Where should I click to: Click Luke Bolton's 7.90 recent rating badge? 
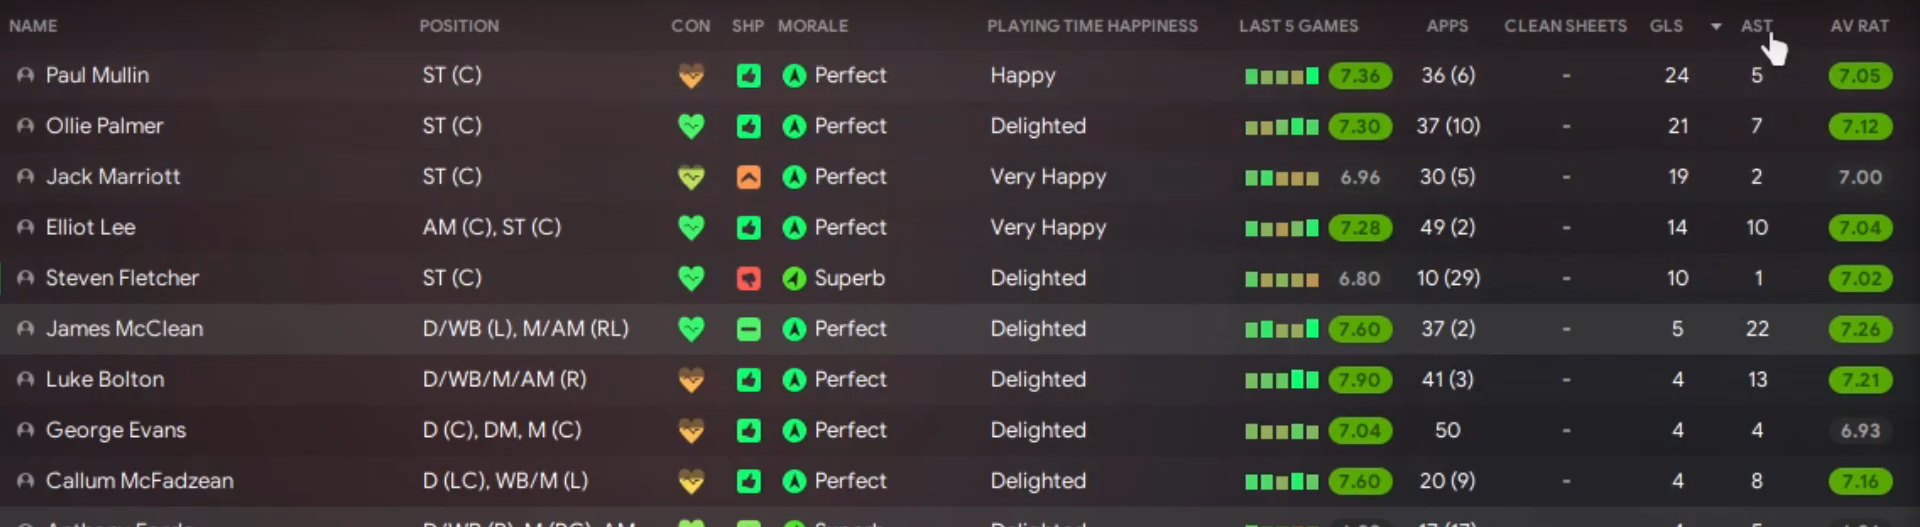(1359, 380)
